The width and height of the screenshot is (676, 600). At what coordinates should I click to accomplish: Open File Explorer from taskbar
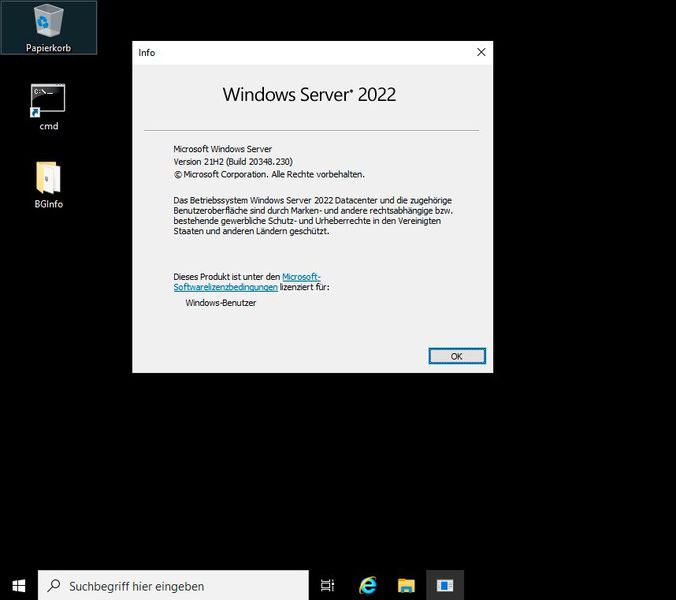[406, 585]
